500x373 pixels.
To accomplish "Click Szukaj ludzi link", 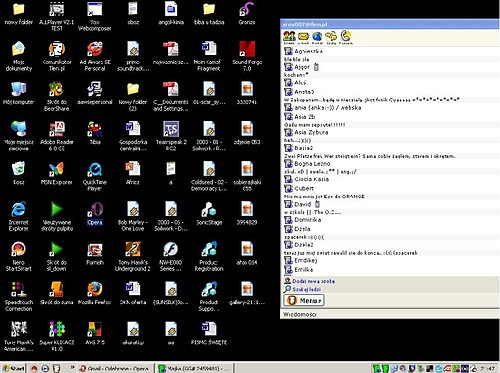I will 307,289.
